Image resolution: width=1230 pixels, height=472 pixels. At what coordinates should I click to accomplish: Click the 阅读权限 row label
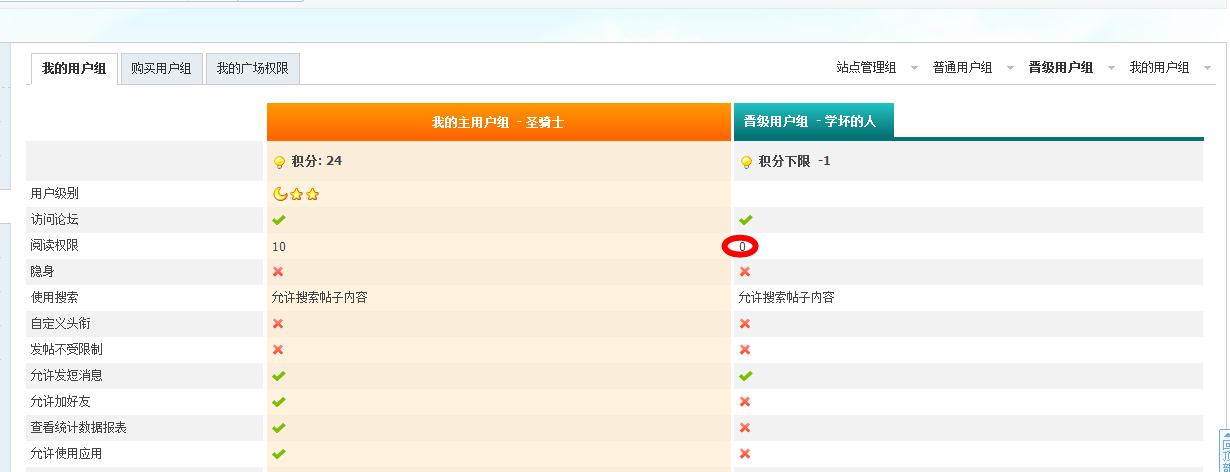click(x=54, y=246)
